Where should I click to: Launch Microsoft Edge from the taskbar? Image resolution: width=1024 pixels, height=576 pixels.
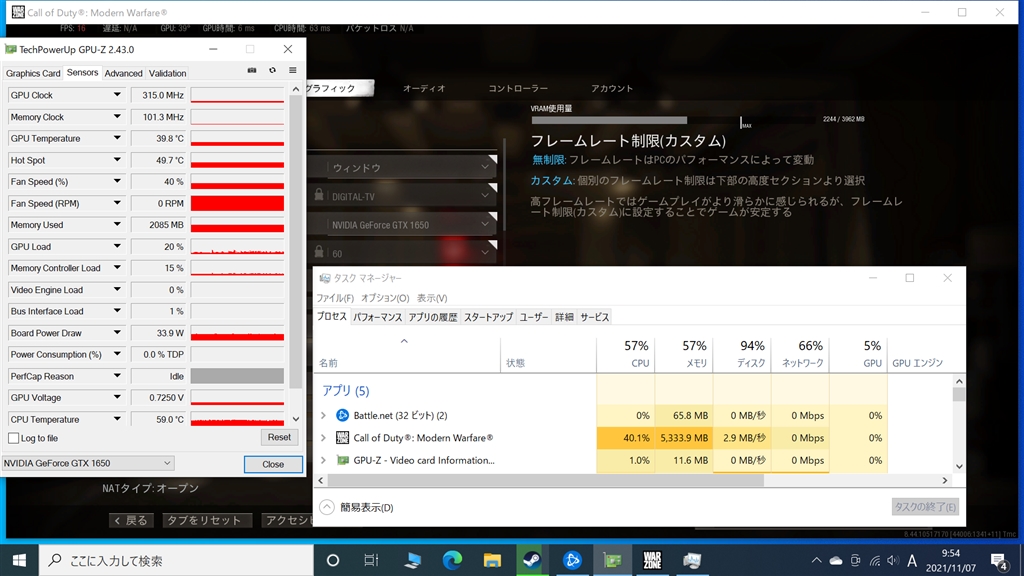(452, 560)
